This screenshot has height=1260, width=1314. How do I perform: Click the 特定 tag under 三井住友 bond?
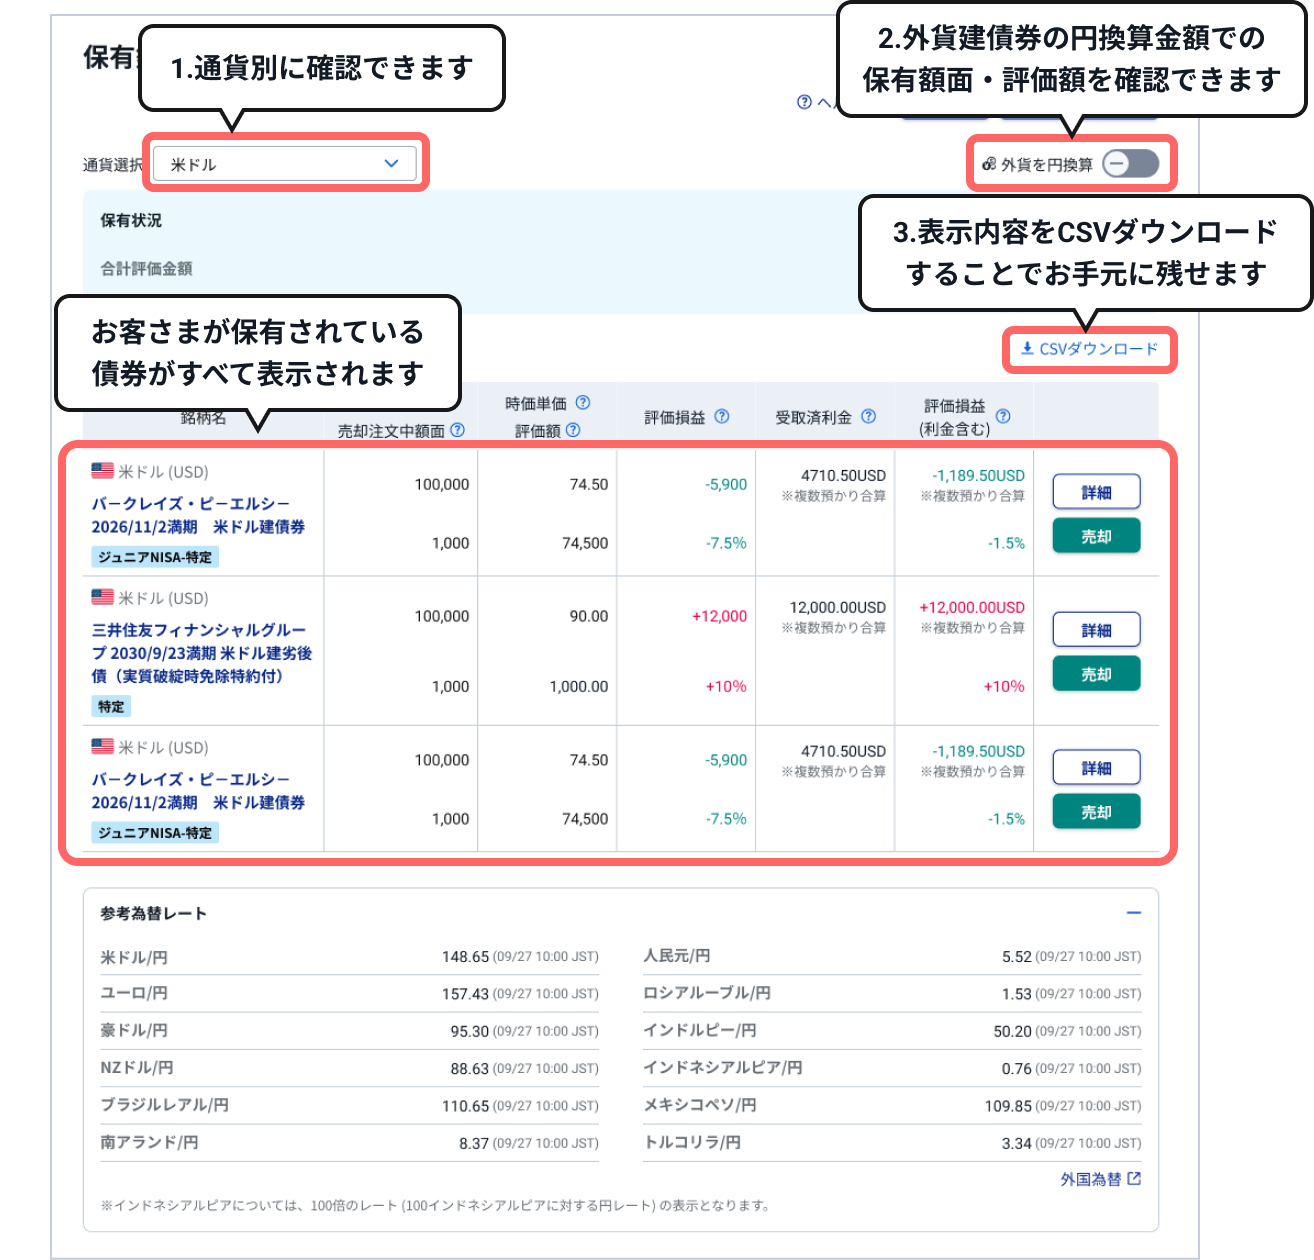[x=111, y=707]
